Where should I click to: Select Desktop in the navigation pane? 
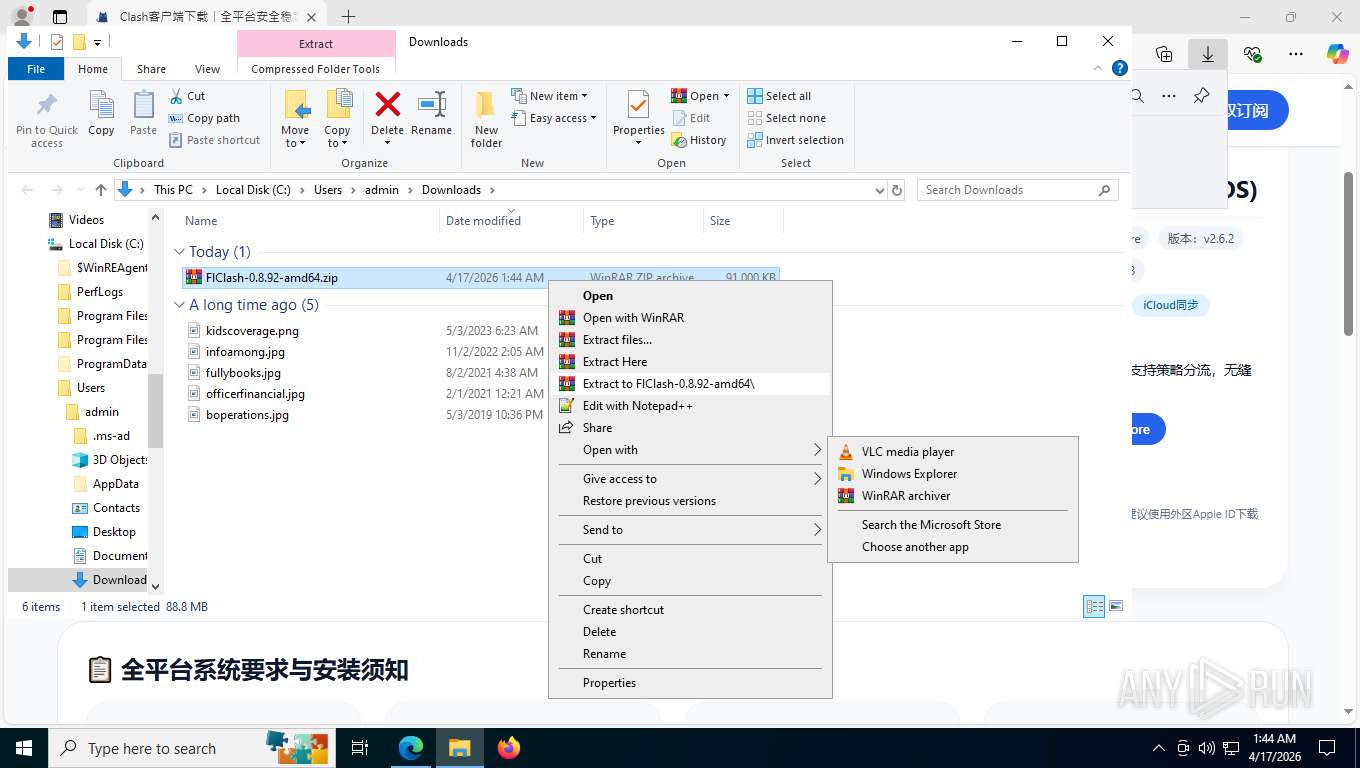tap(114, 532)
